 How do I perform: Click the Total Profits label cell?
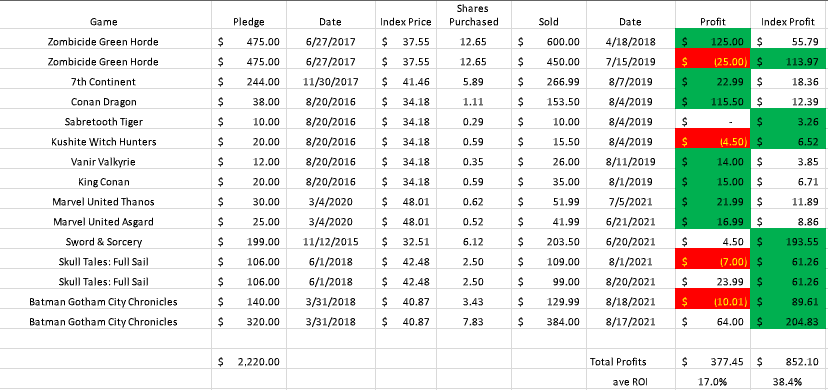coord(631,362)
